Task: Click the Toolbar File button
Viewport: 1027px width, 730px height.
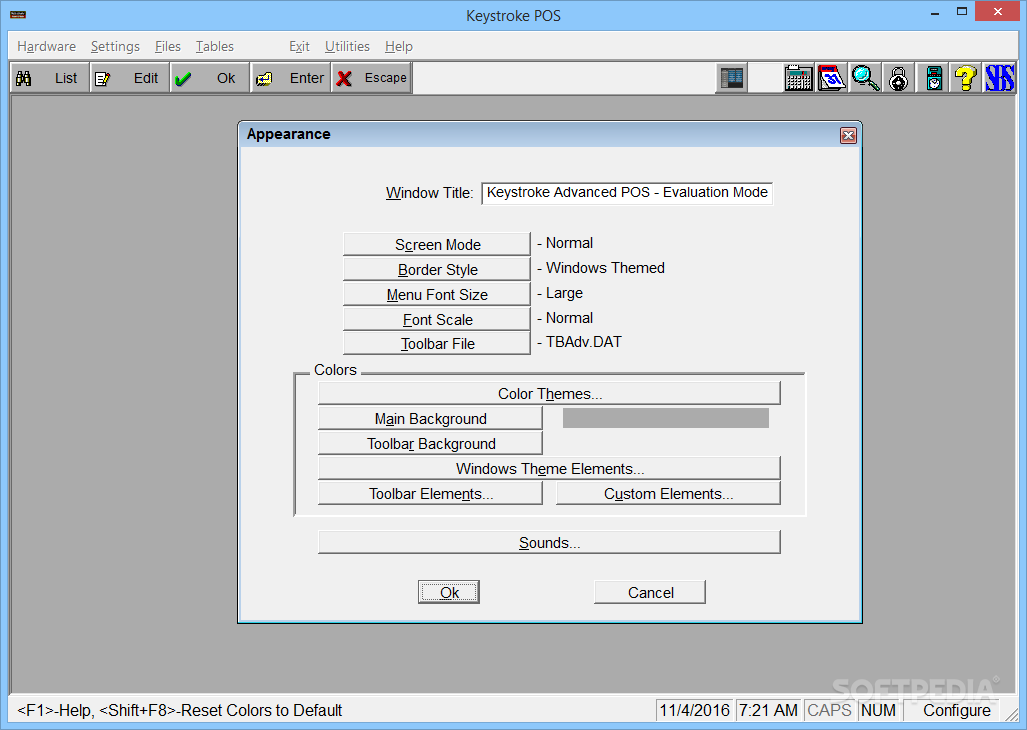Action: [437, 343]
